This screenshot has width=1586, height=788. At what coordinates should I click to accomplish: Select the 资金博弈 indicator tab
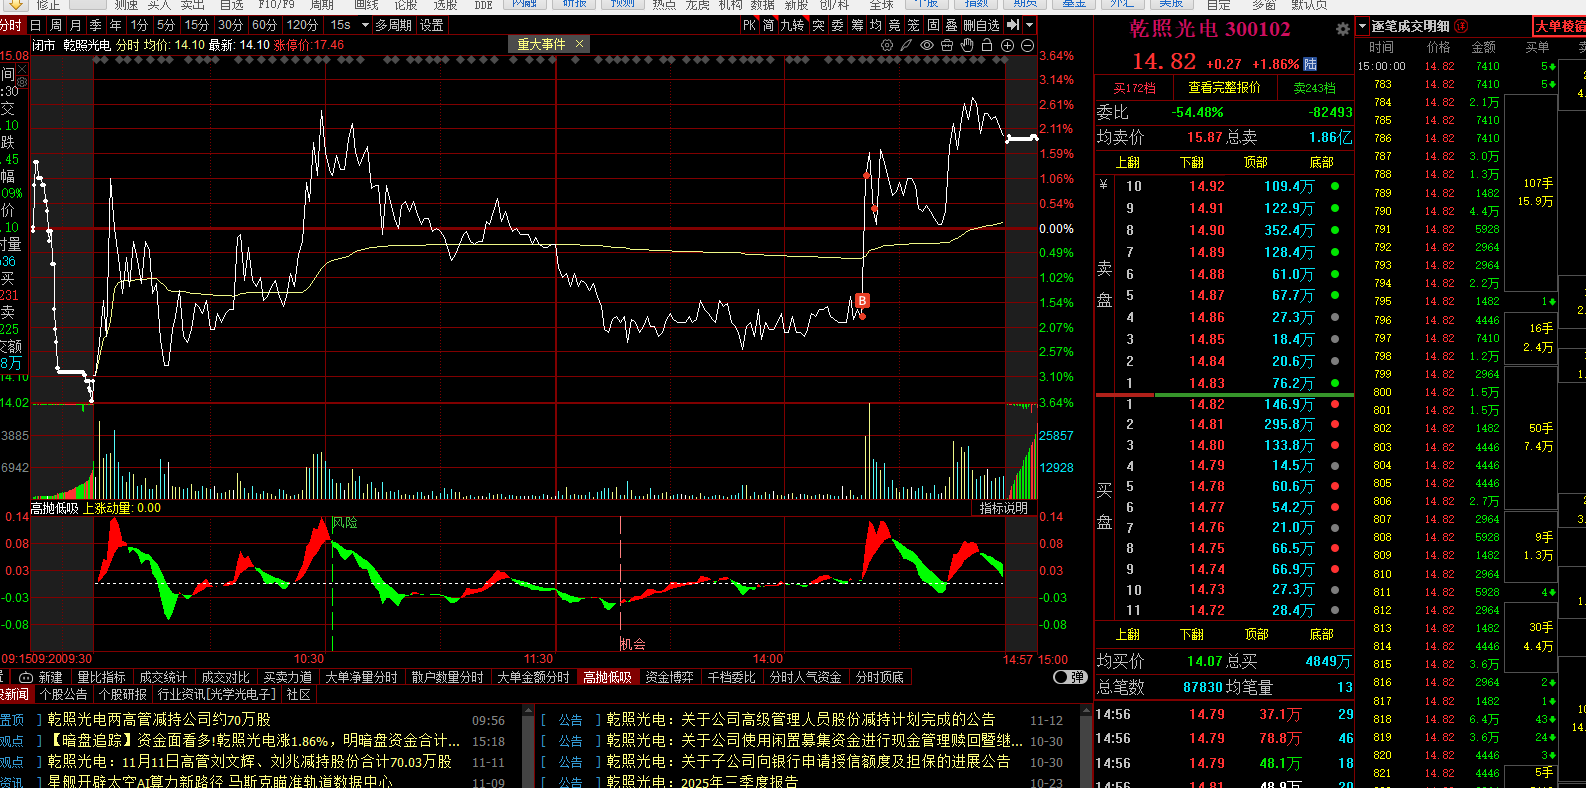(x=669, y=677)
